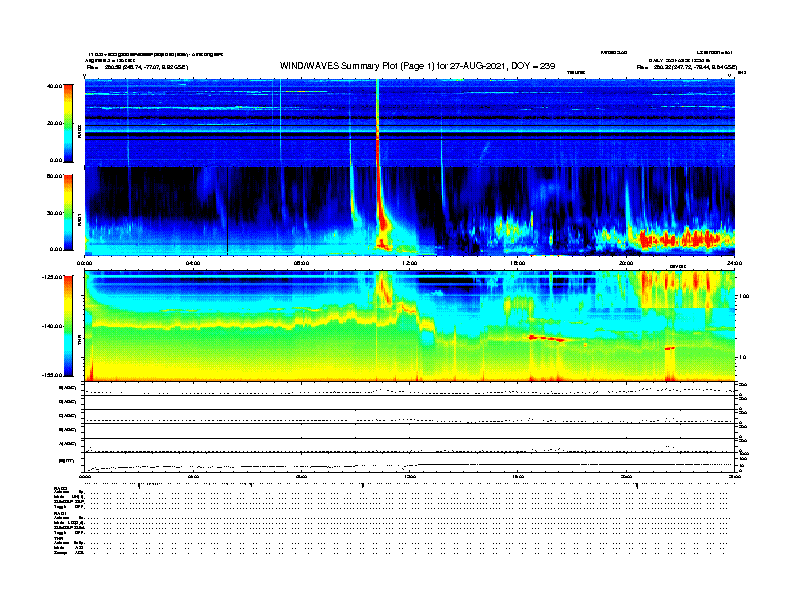
Task: Click the 100 frequency label right of TNR panel
Action: (x=744, y=296)
